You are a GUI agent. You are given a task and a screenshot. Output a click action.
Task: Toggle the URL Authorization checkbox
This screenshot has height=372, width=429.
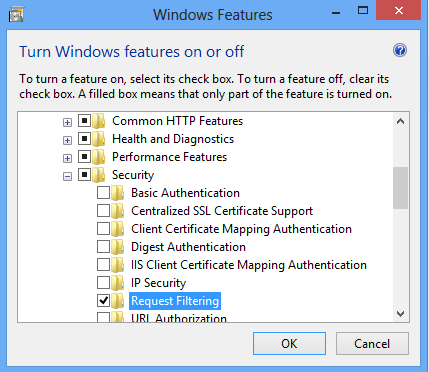103,317
